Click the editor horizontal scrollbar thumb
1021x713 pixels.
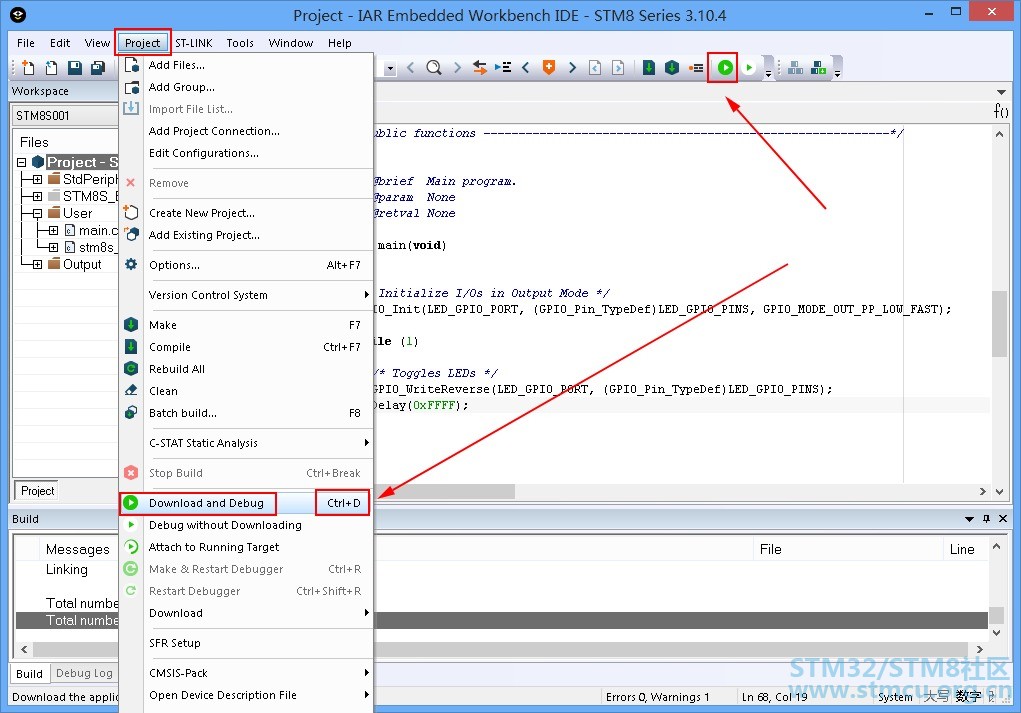coord(444,492)
